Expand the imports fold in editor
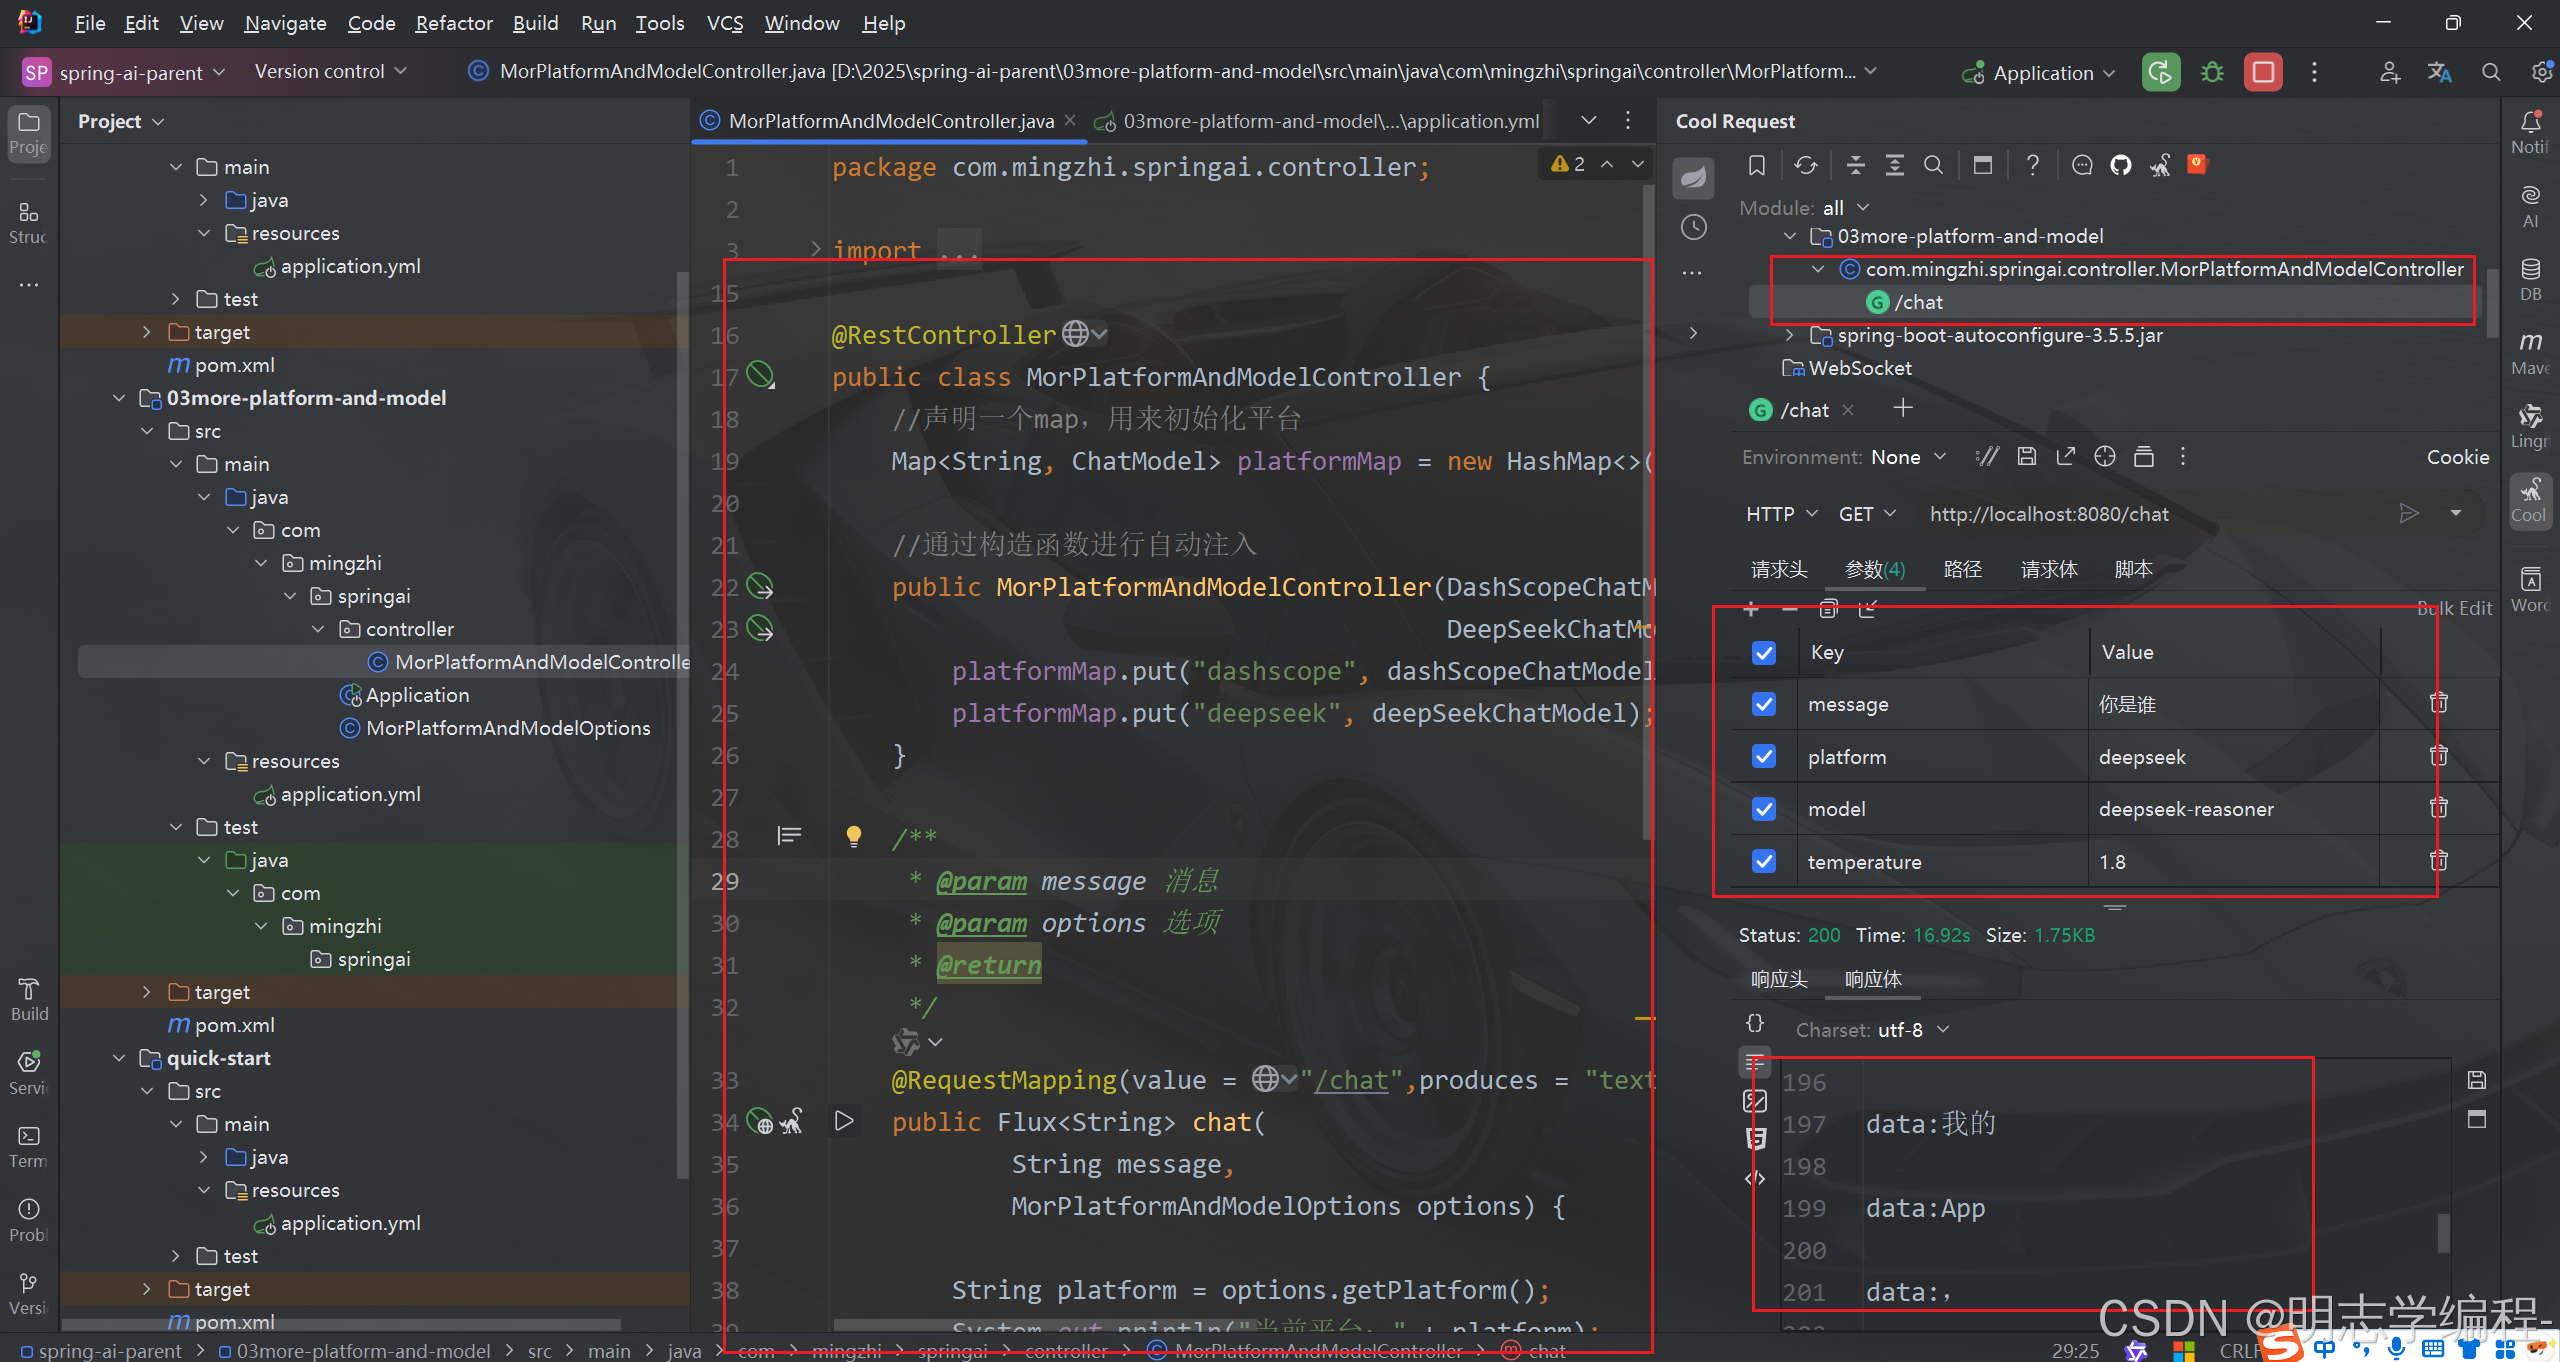2560x1362 pixels. pyautogui.click(x=816, y=249)
